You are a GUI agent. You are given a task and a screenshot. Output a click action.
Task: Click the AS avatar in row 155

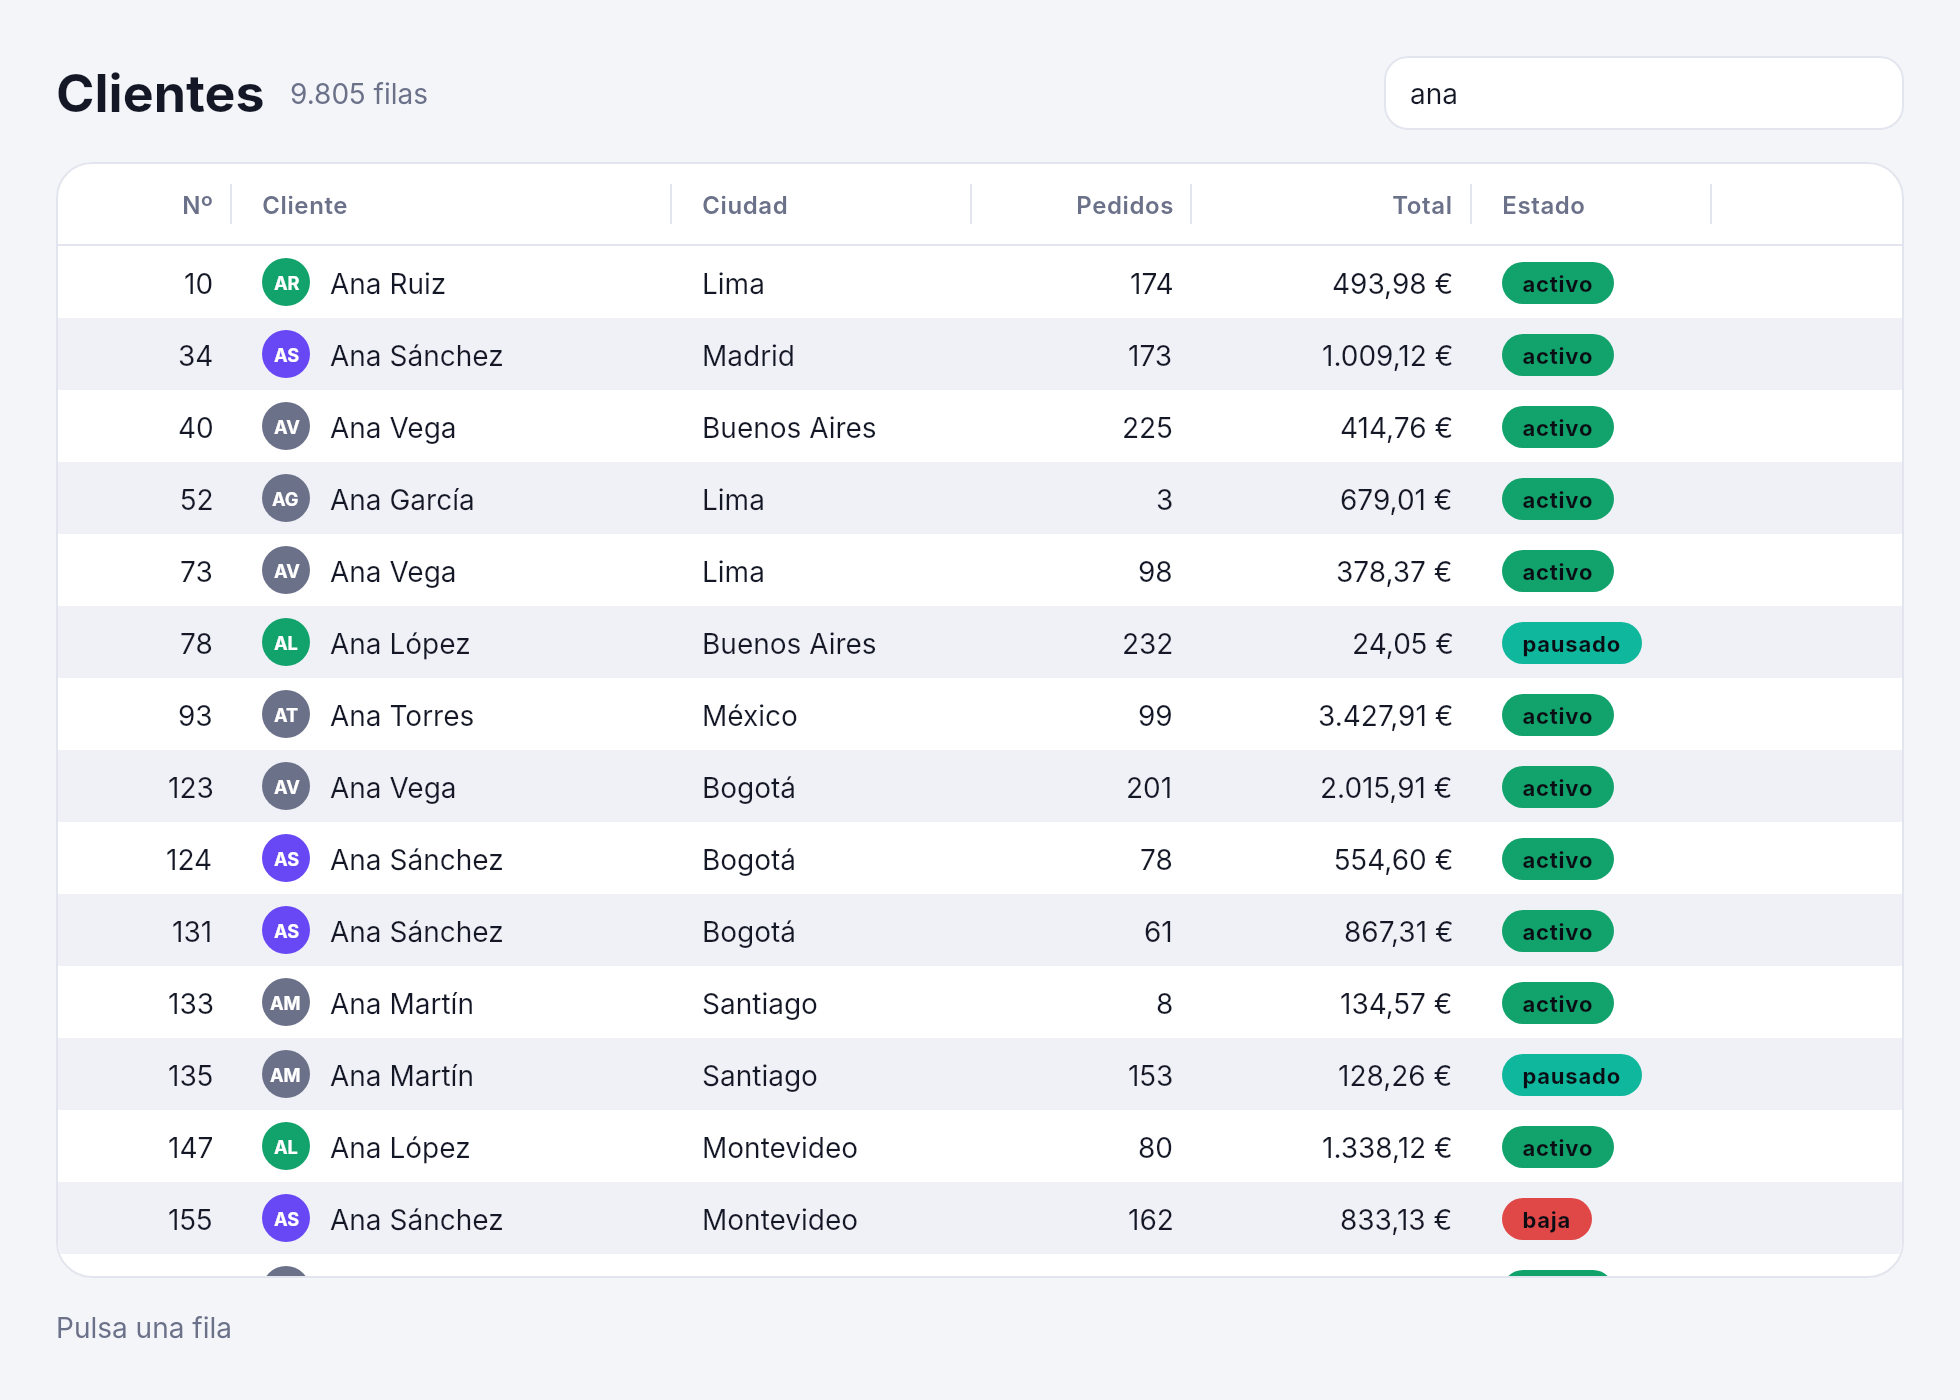pos(286,1219)
